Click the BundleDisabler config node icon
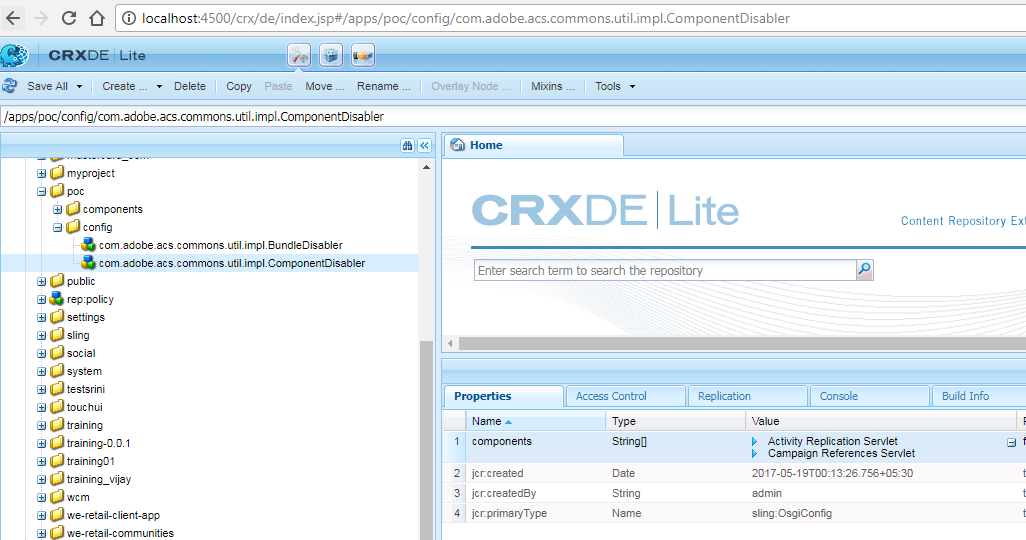Image resolution: width=1026 pixels, height=540 pixels. point(88,245)
